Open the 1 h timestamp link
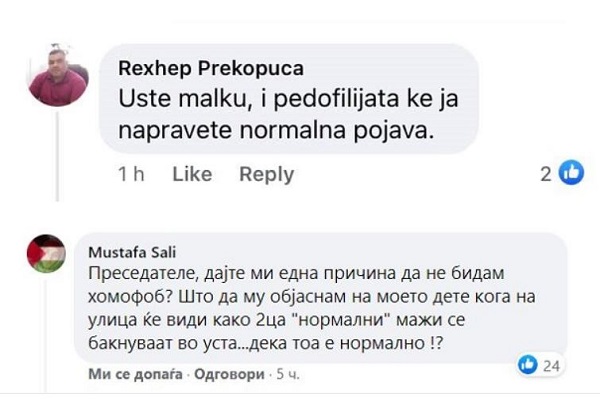 131,174
